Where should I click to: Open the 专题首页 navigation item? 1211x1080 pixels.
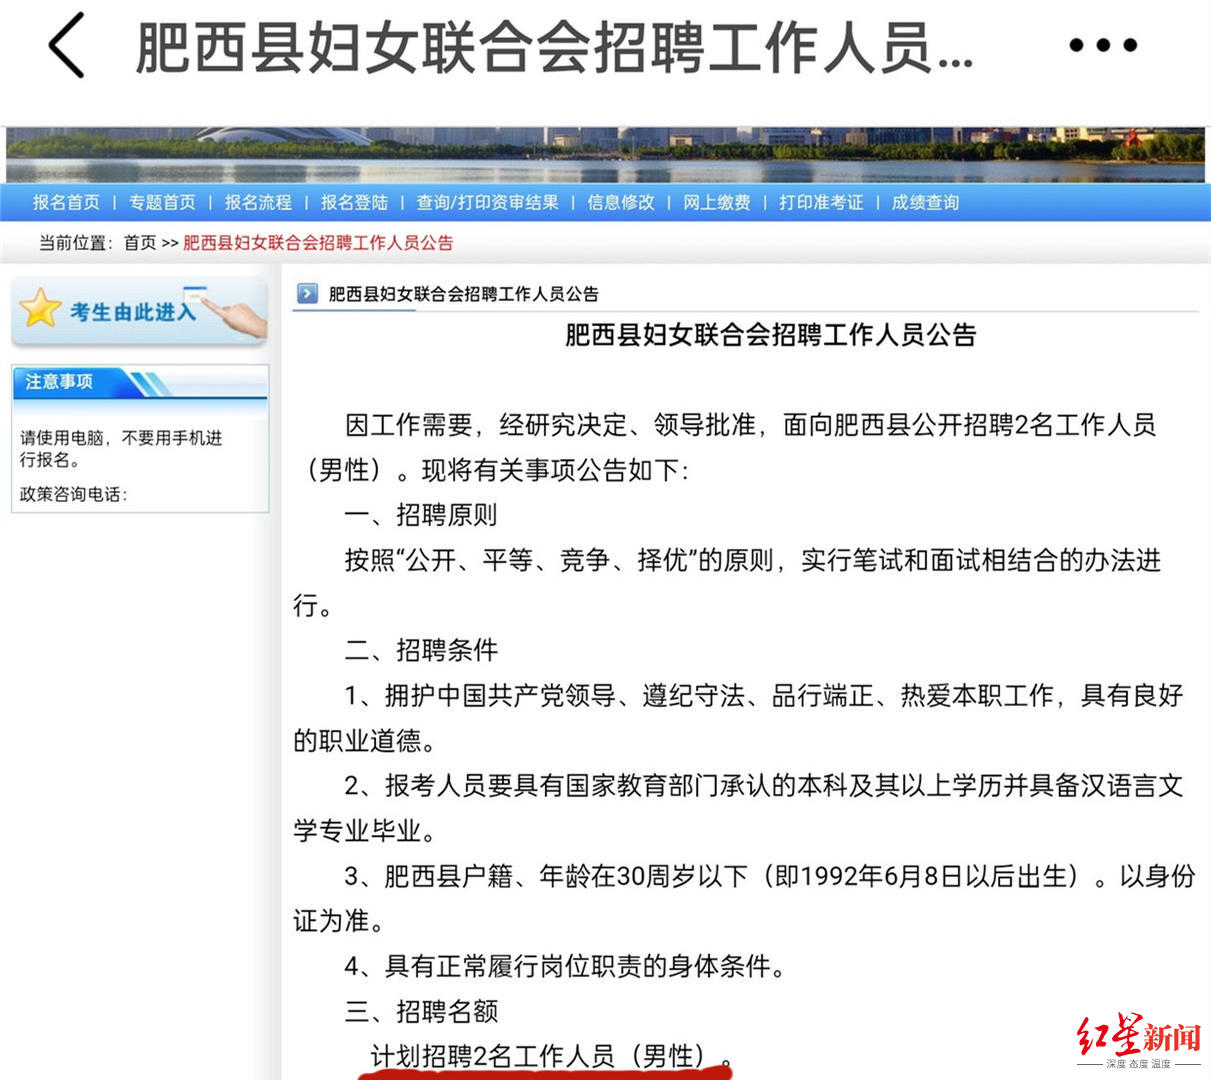(163, 202)
